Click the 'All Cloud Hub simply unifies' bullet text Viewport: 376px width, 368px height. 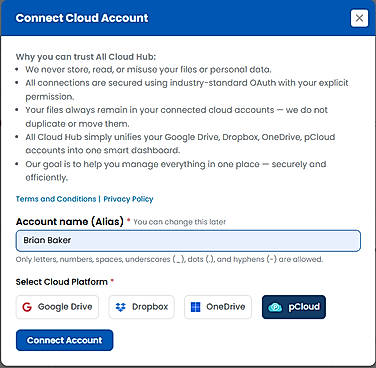click(180, 144)
